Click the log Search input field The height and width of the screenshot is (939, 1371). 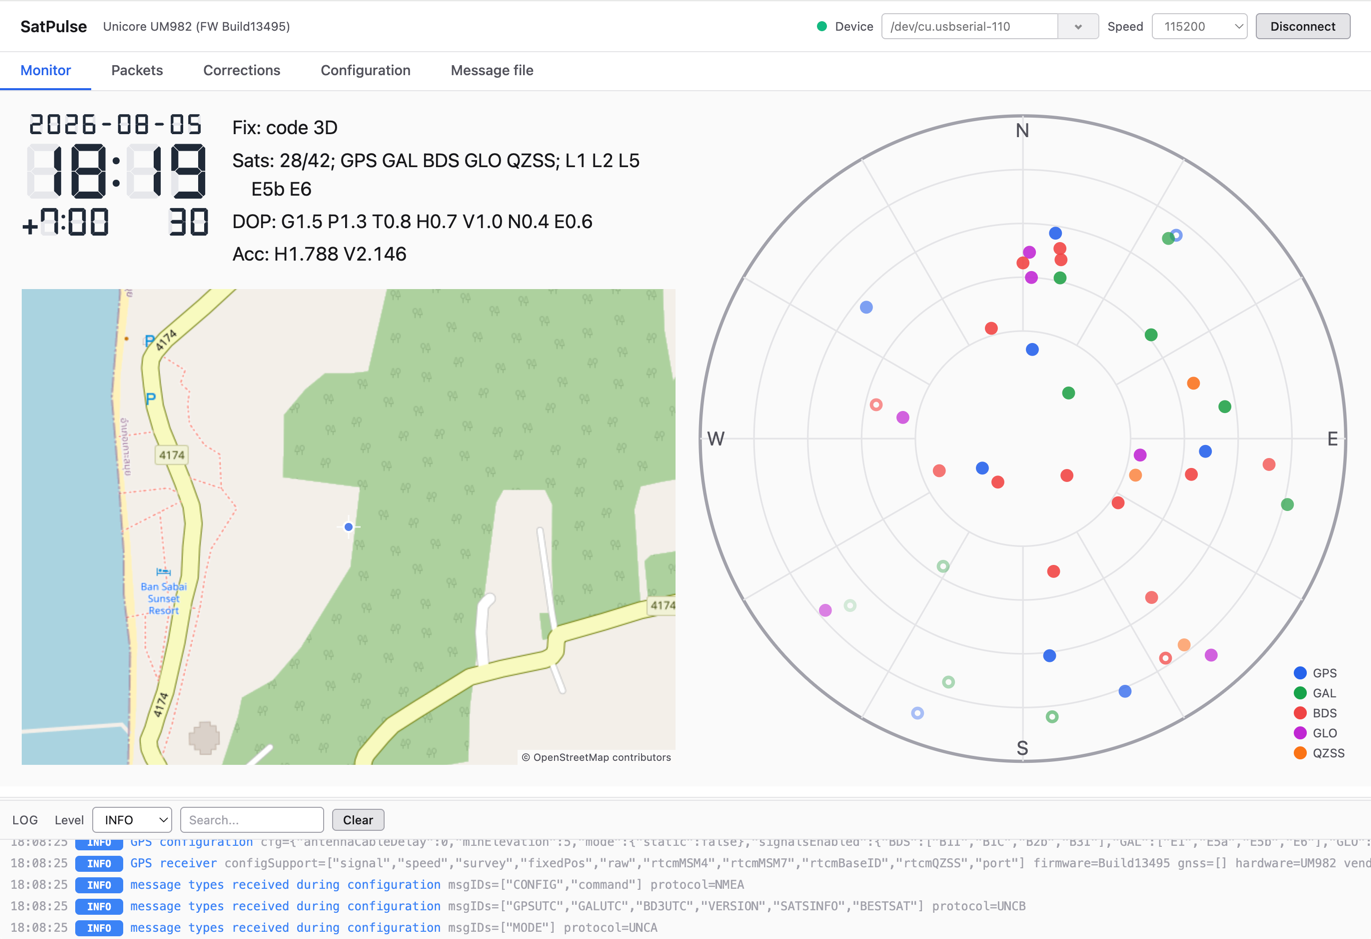(252, 820)
